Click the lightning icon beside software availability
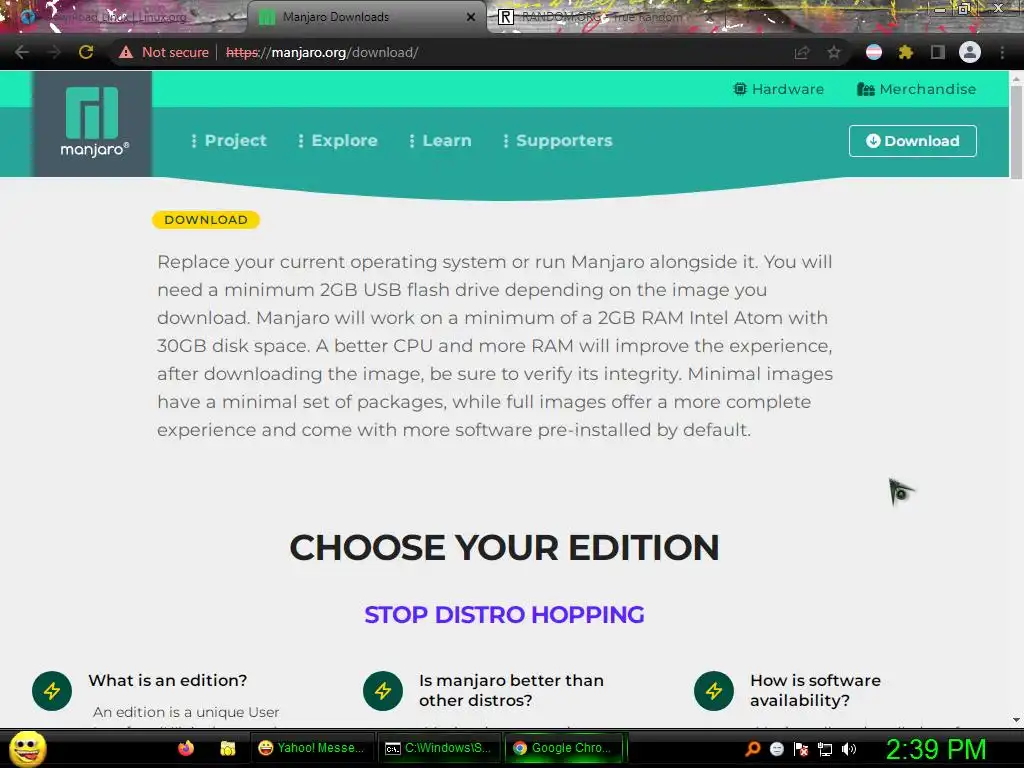Viewport: 1024px width, 768px height. click(714, 691)
